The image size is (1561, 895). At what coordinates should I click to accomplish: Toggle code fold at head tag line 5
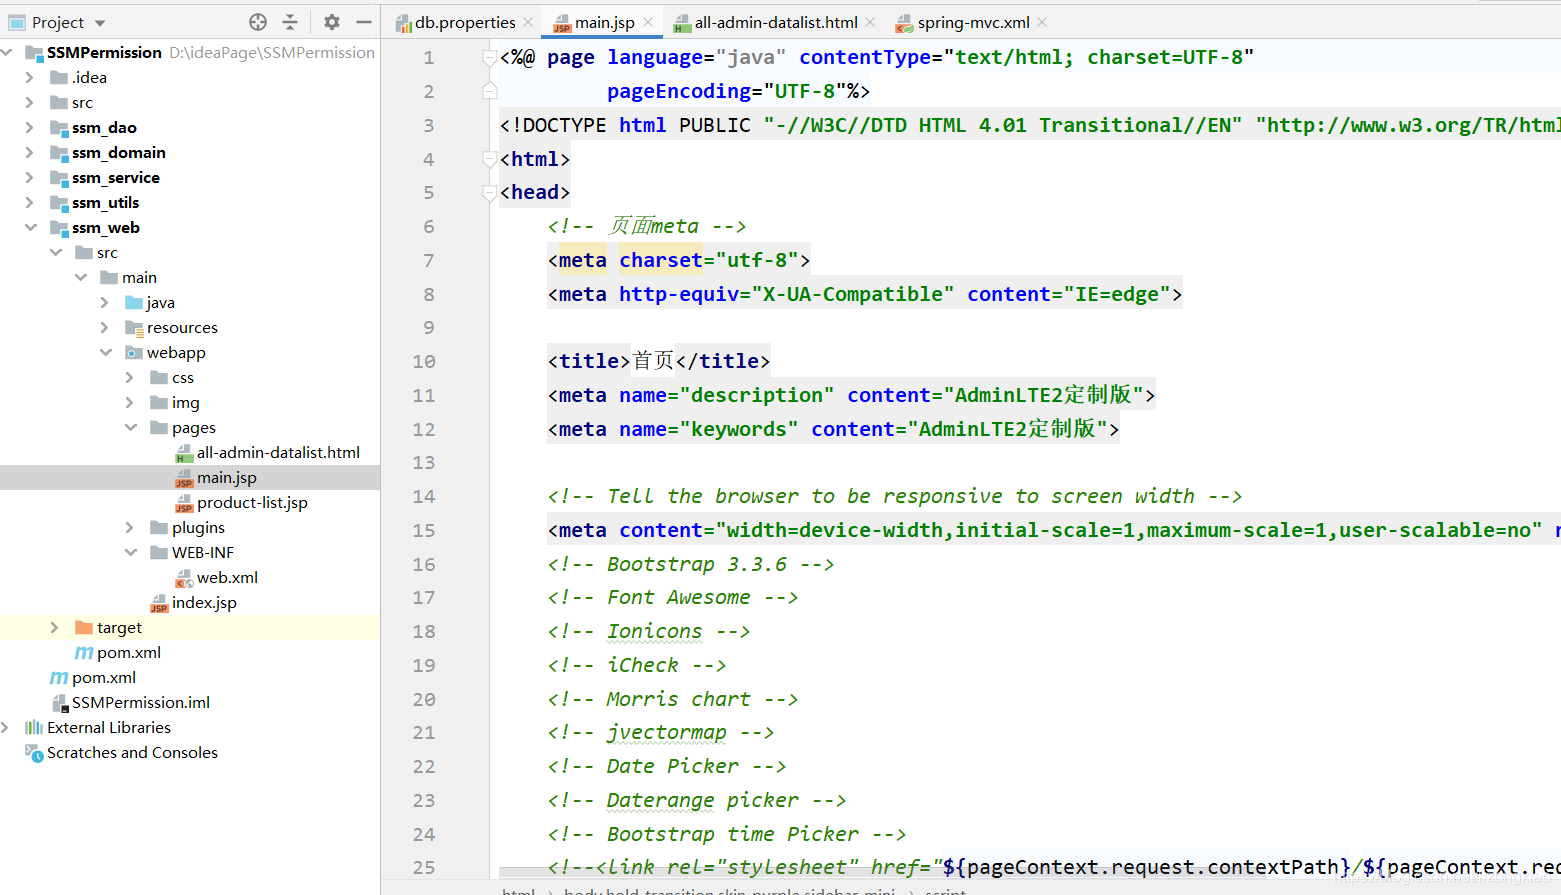click(490, 193)
